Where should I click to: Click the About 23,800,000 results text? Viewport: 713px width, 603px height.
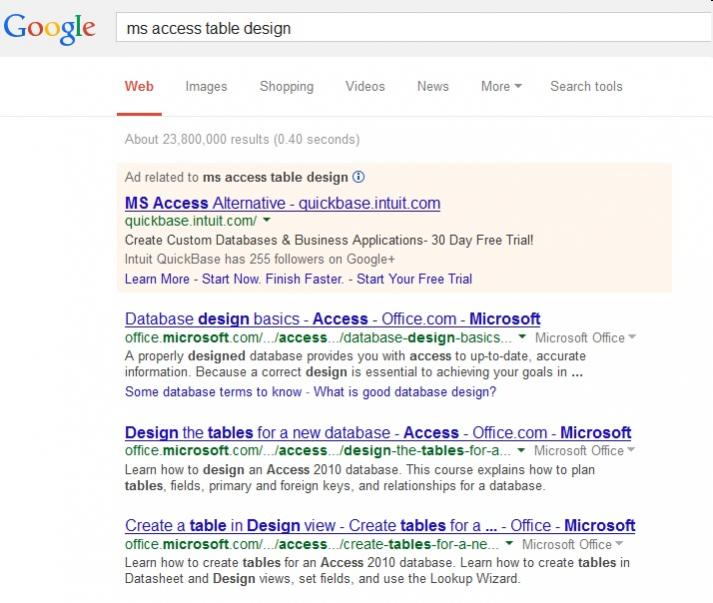(242, 139)
